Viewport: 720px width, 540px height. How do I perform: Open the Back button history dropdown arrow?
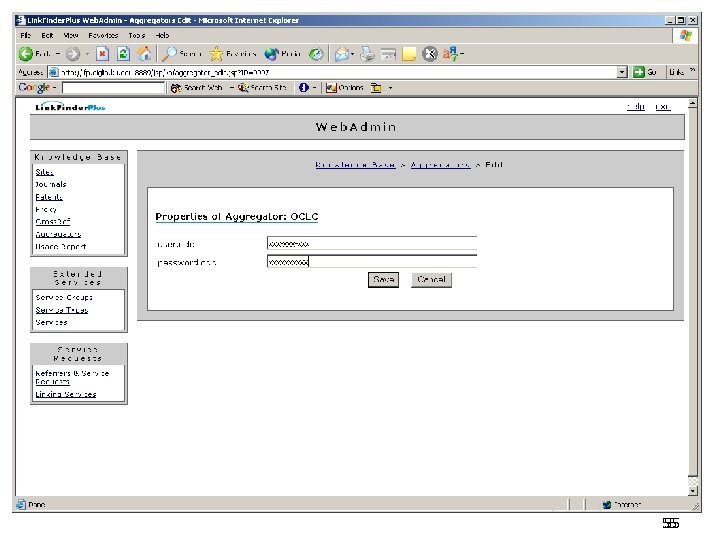(x=58, y=54)
